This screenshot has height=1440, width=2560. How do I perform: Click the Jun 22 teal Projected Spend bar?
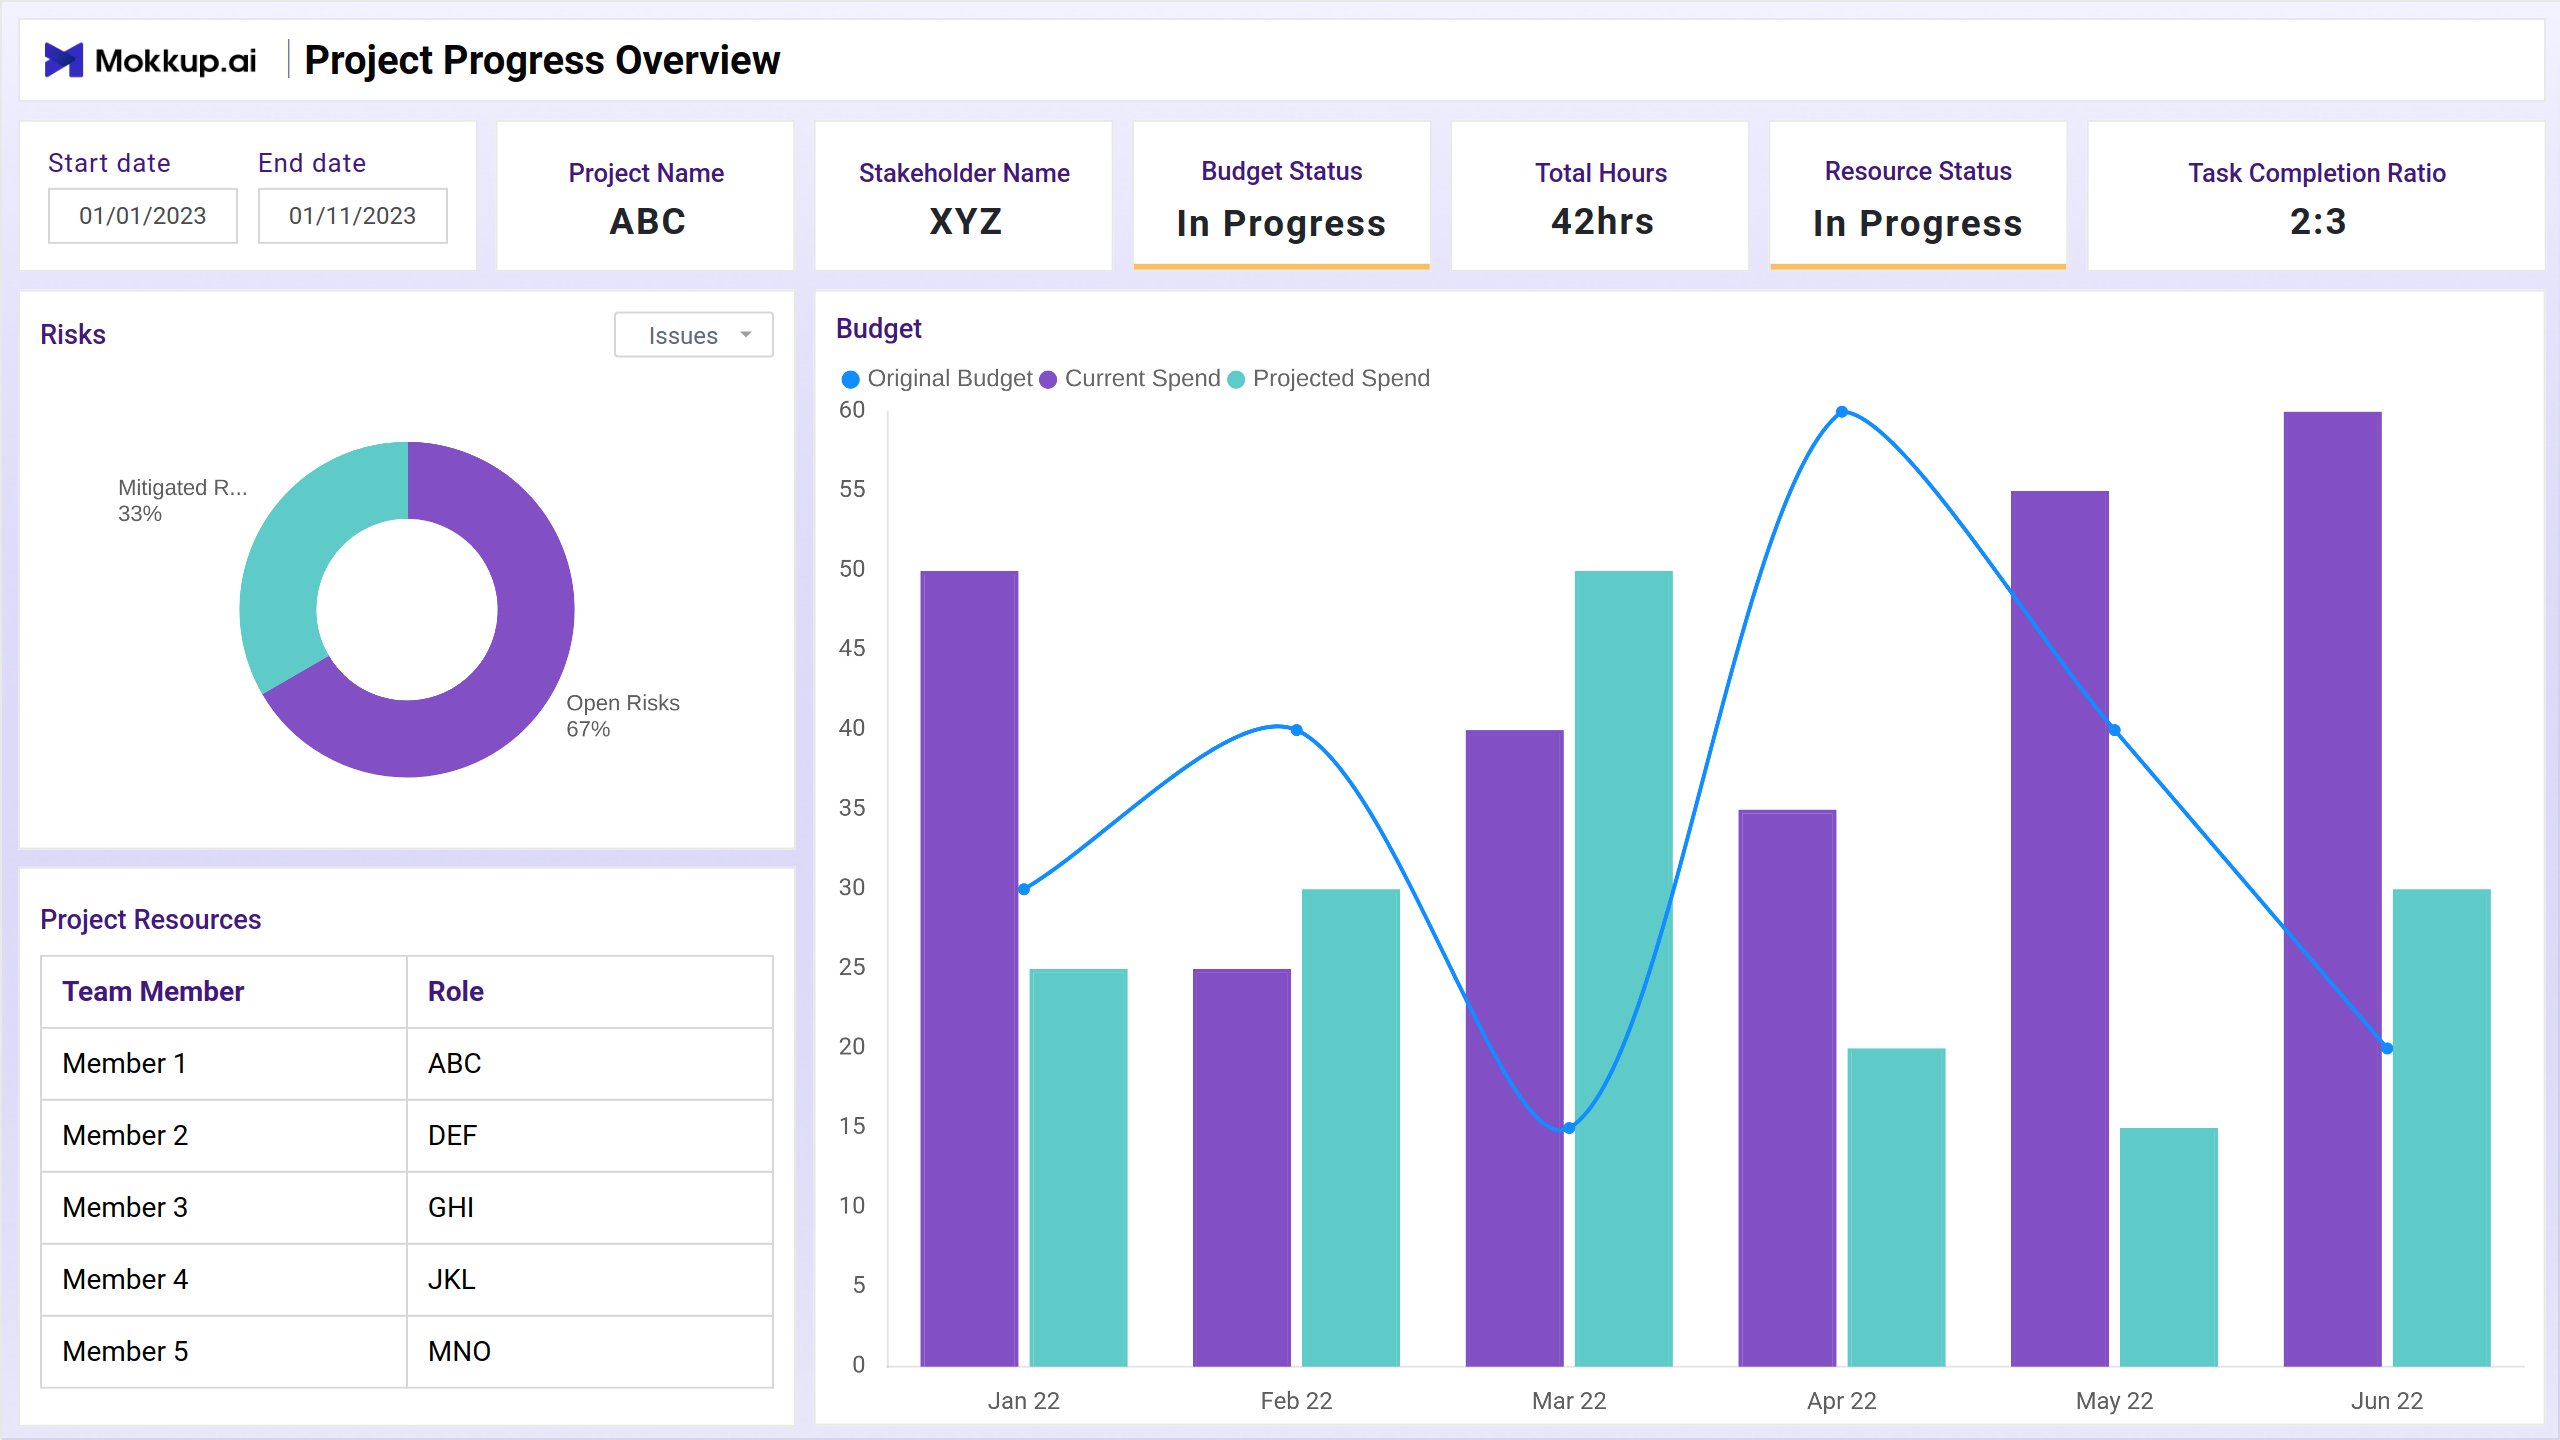pos(2441,1127)
